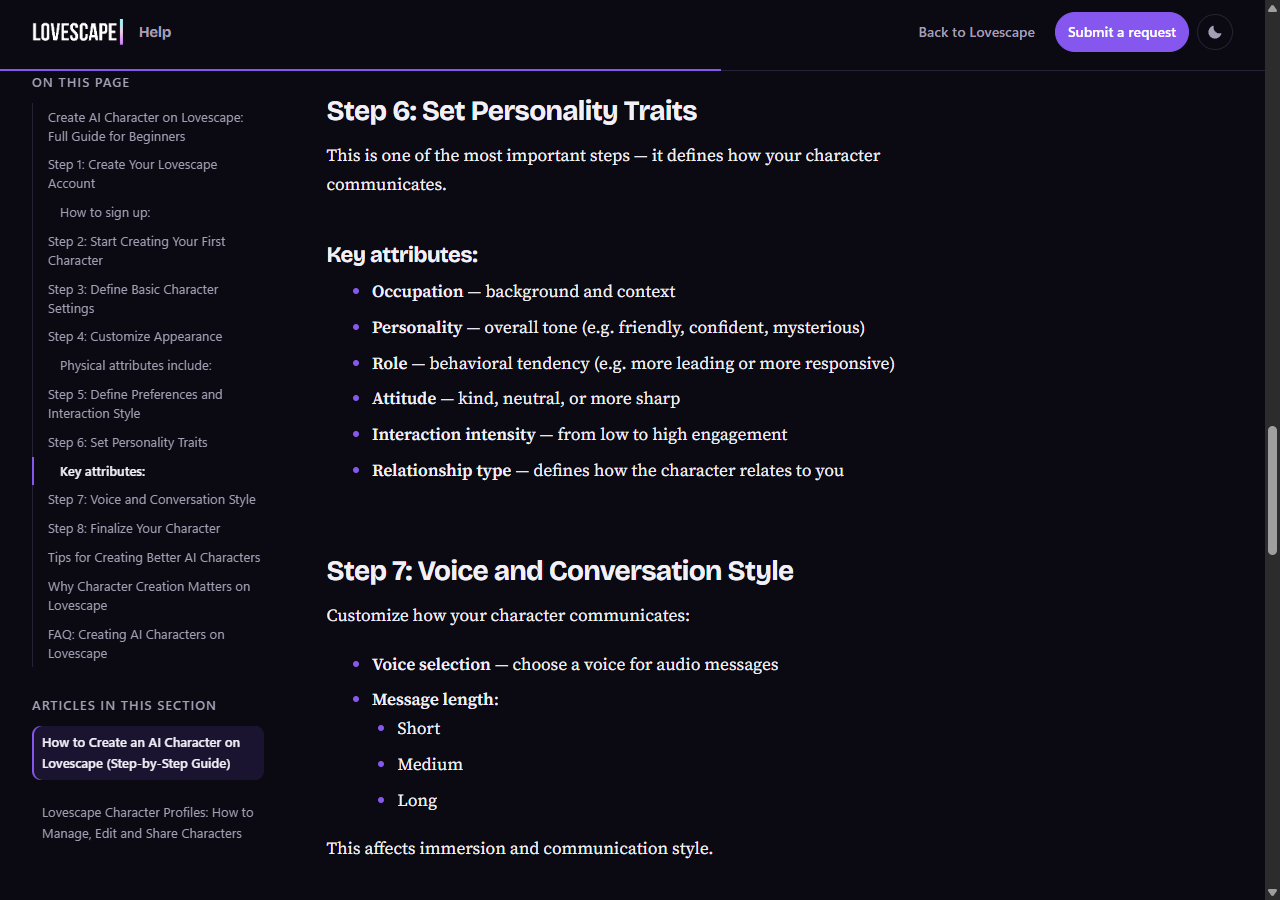Image resolution: width=1280 pixels, height=900 pixels.
Task: Click the Attitude bullet text
Action: point(526,399)
